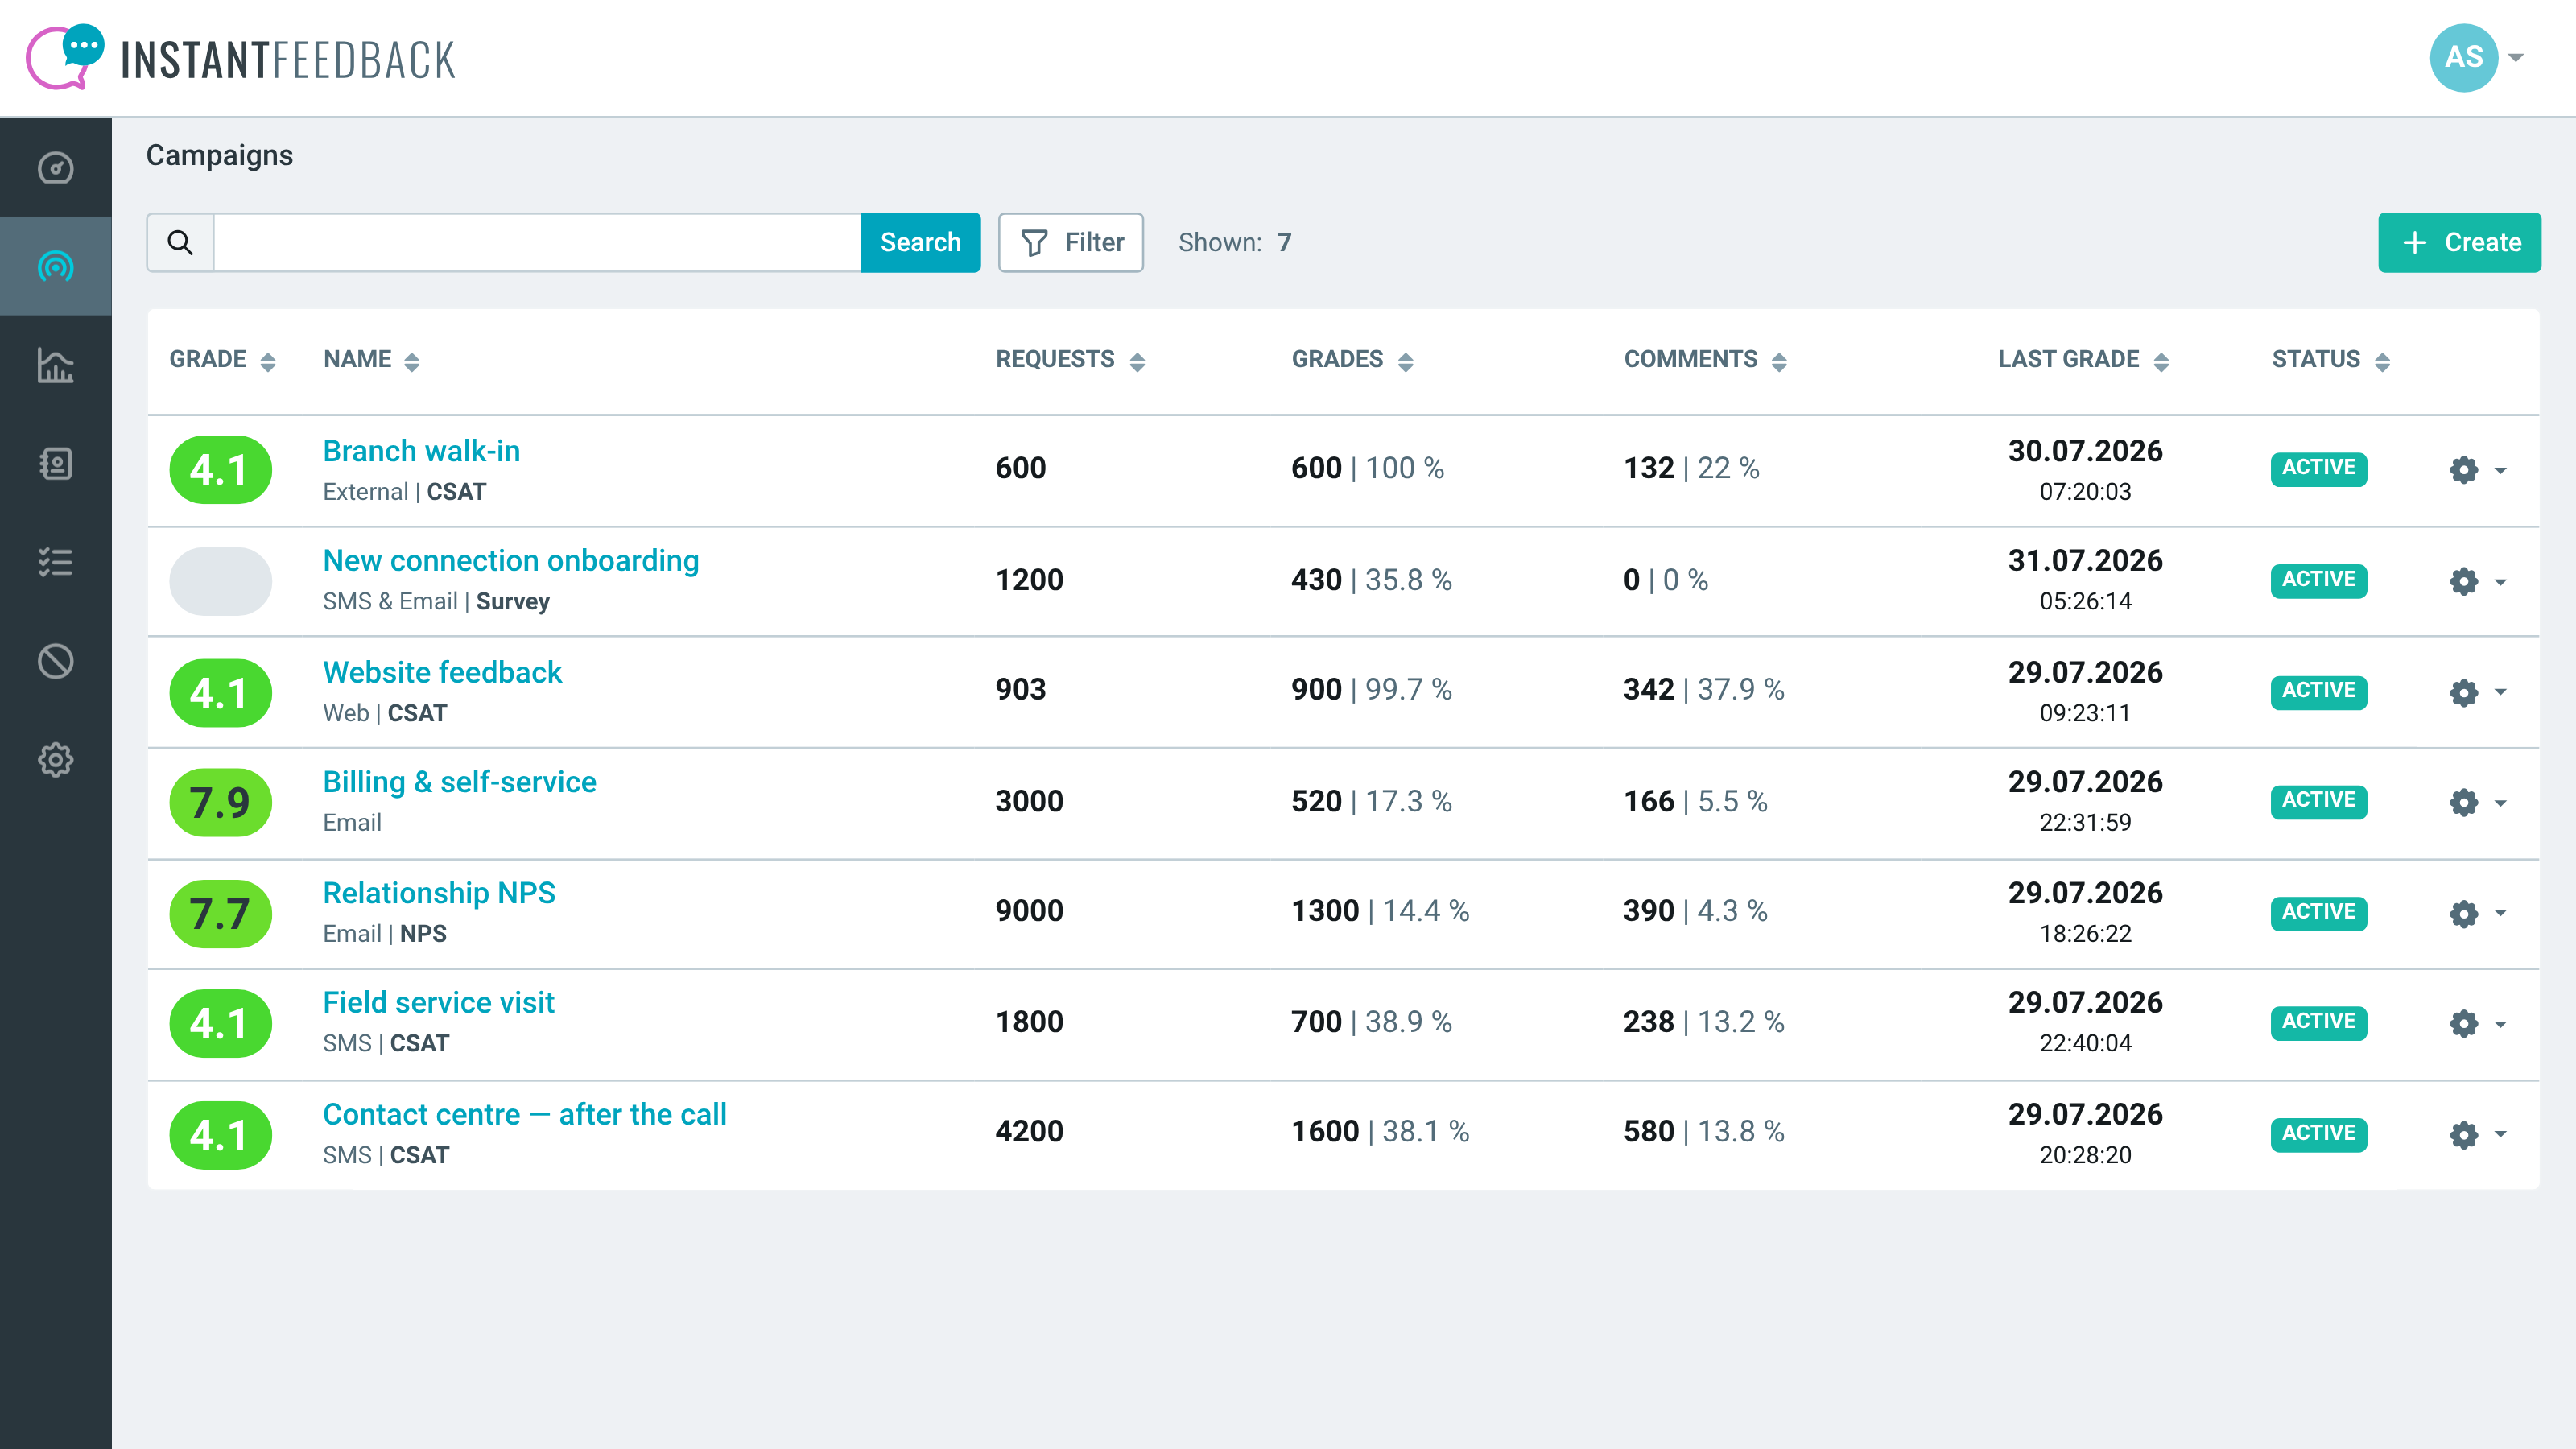Open gear settings for Contact centre campaign

2464,1134
